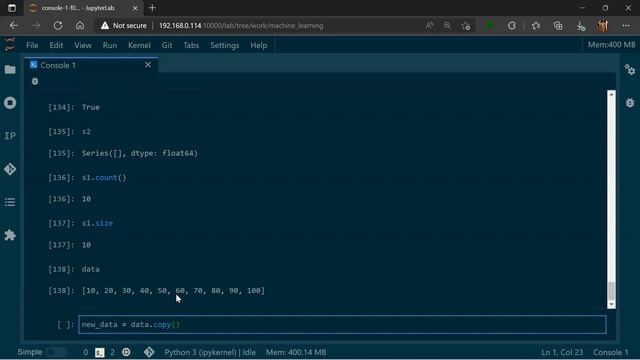Image resolution: width=640 pixels, height=360 pixels.
Task: Click the Series([], dtype: float64) output
Action: tap(140, 153)
